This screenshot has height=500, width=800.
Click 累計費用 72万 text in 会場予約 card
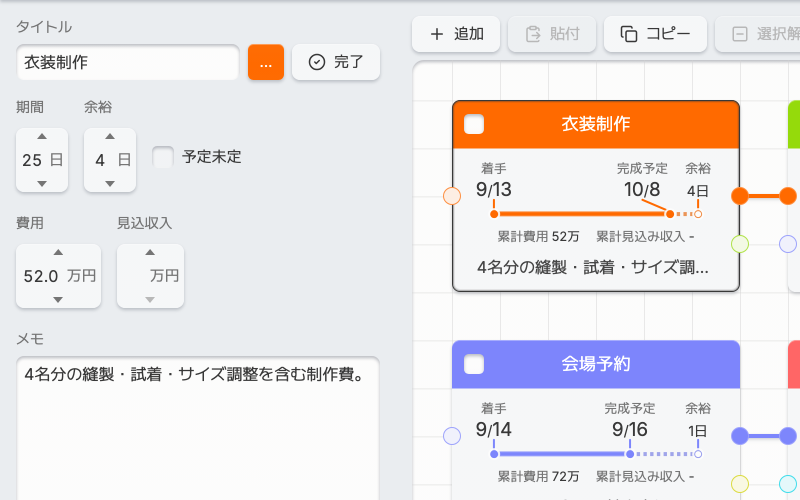[538, 477]
